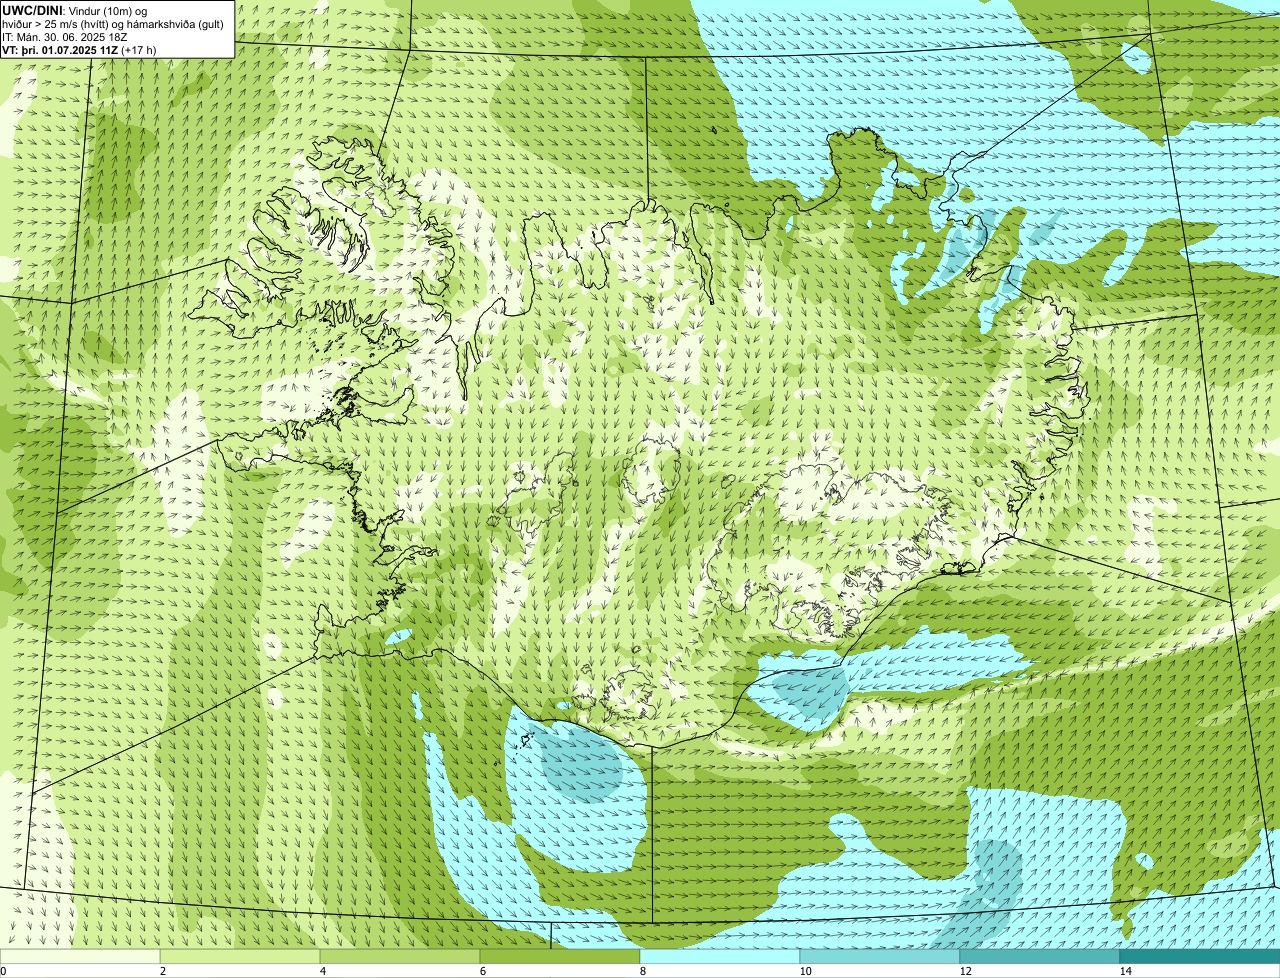Screen dimensions: 1280x978
Task: Click the "UWC/DINI: Vindur (10m) og" title line
Action: [x=75, y=10]
